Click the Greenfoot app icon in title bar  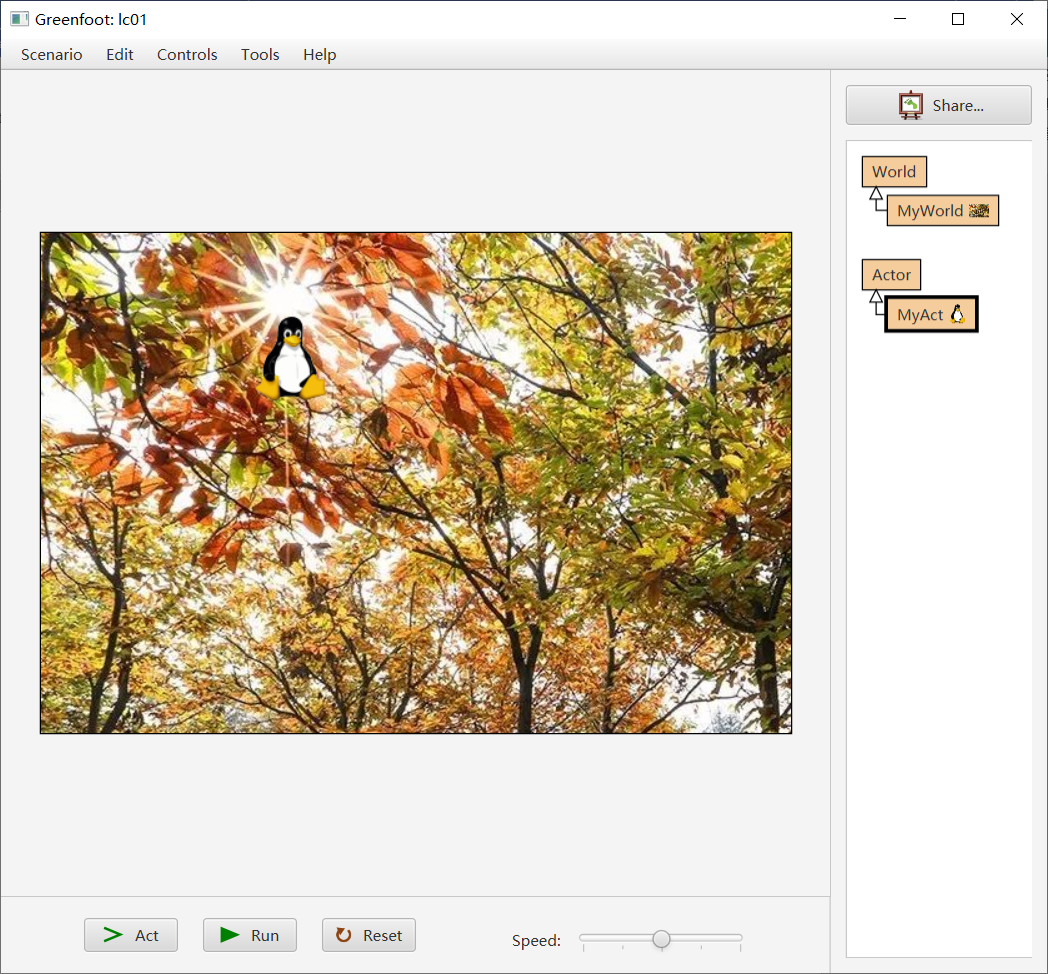point(19,19)
